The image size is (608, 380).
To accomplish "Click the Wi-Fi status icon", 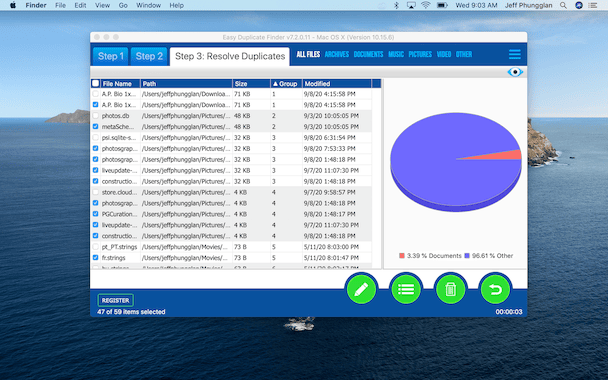I will click(426, 5).
